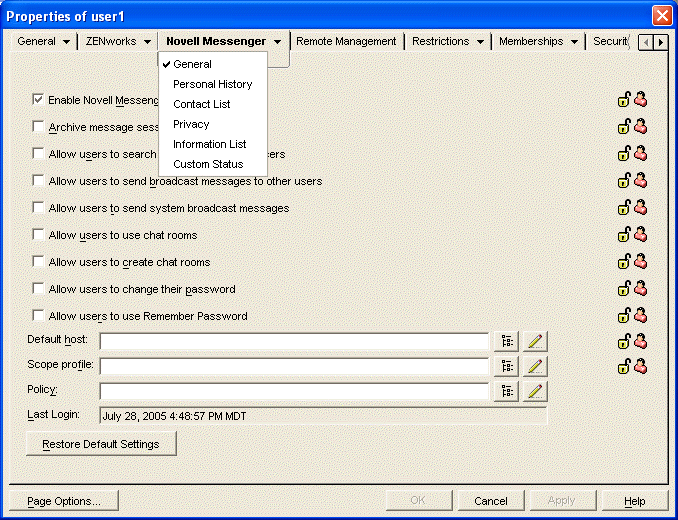
Task: Click Restore Default Settings button
Action: (x=101, y=444)
